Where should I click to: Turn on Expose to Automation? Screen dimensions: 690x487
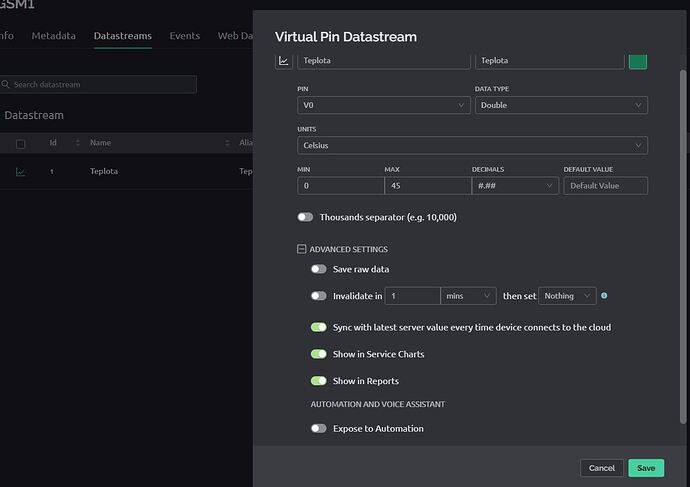tap(319, 428)
